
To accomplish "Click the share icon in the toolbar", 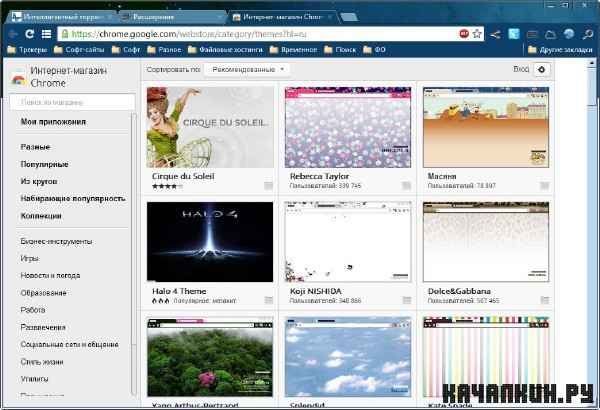I will click(495, 34).
